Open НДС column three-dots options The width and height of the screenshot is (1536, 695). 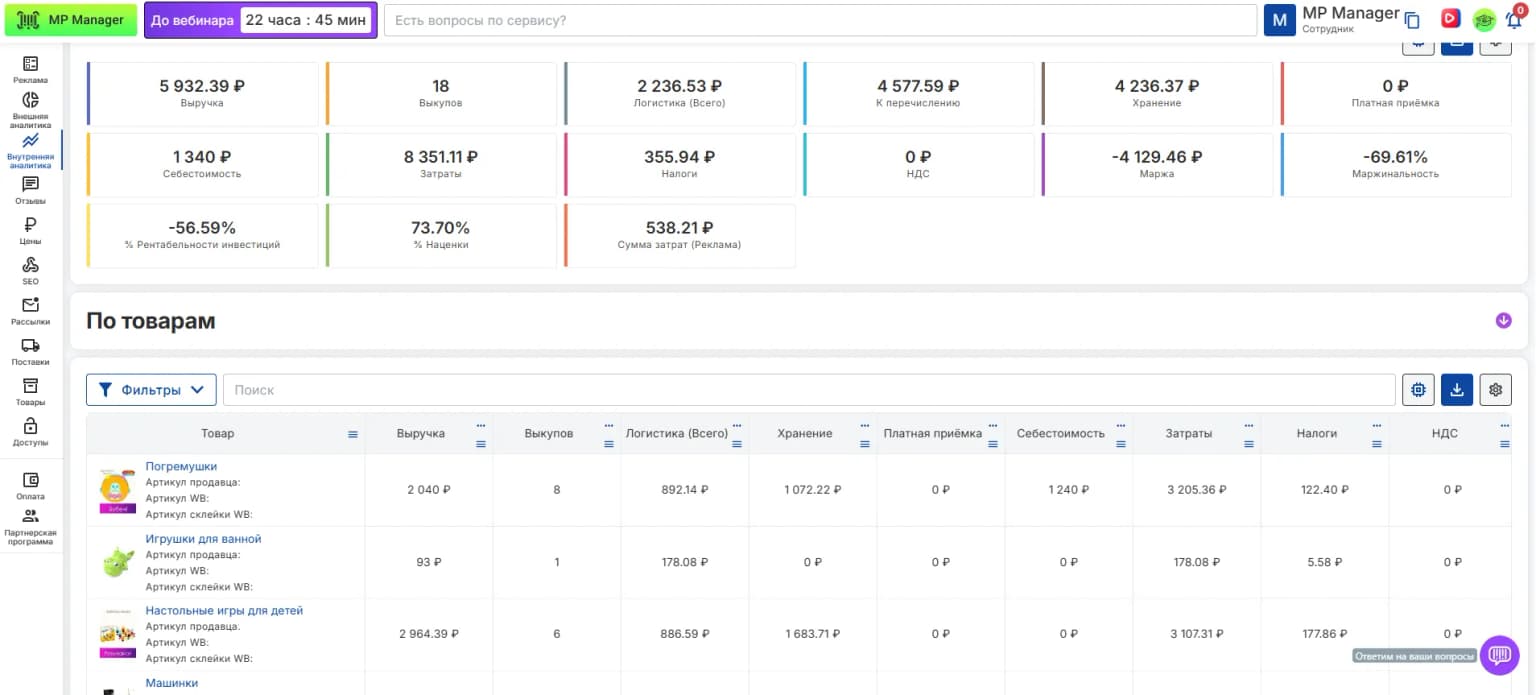[x=1505, y=424]
